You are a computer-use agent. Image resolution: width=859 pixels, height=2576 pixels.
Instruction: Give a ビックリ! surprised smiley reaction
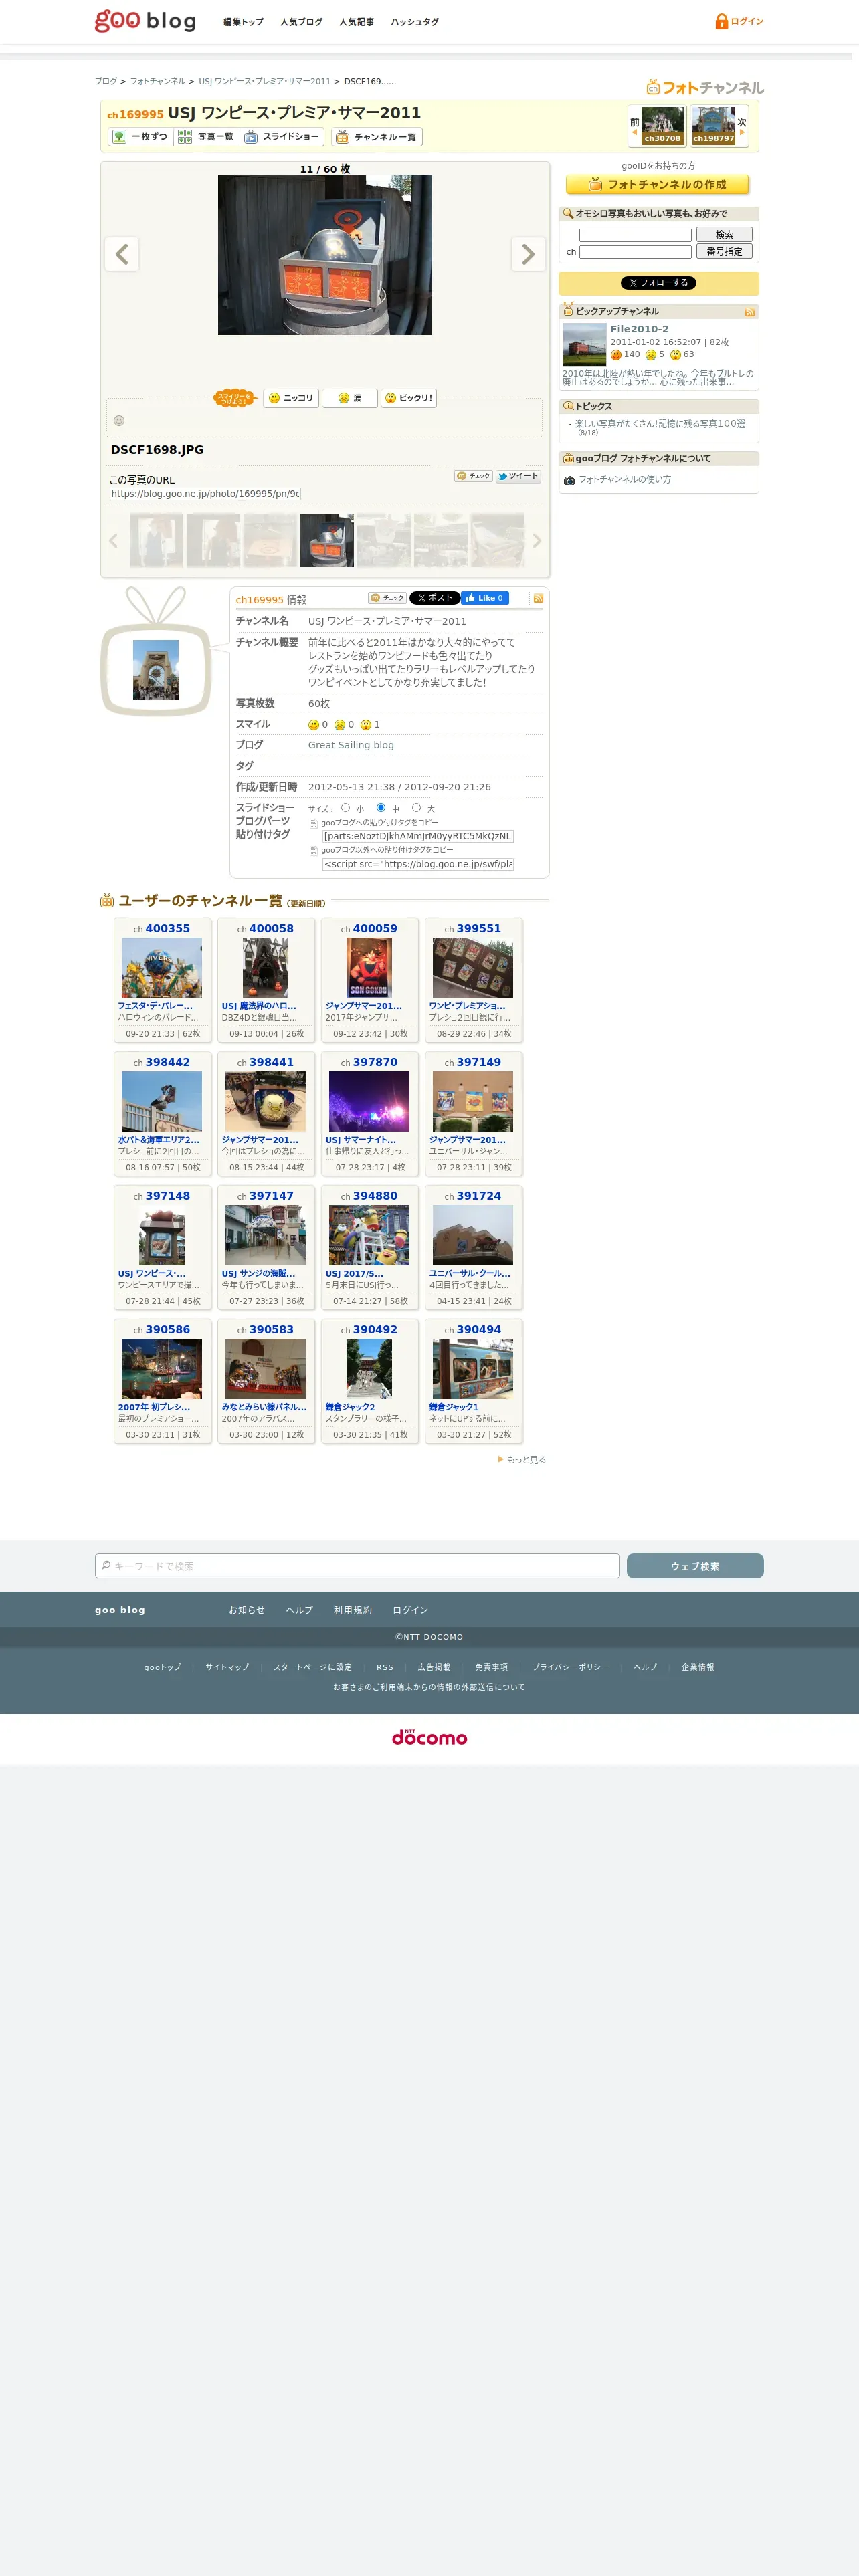click(409, 398)
